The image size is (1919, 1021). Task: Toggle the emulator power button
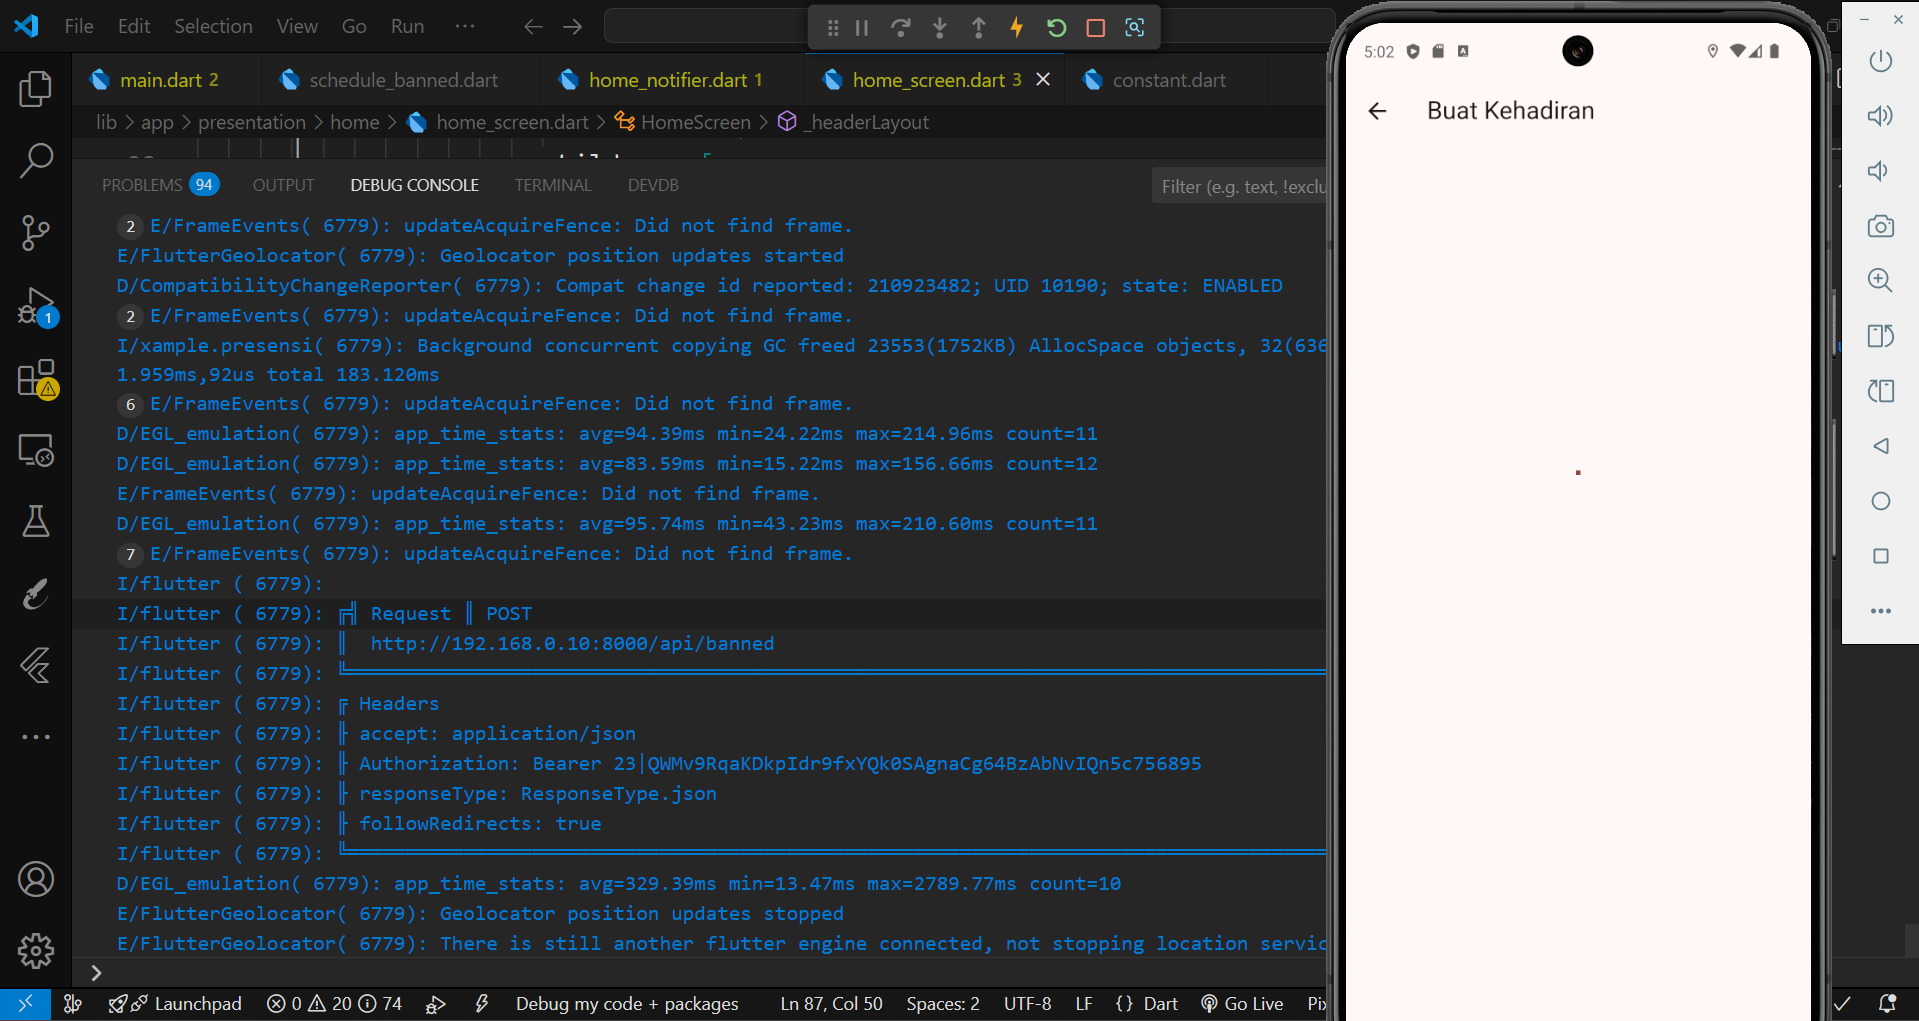(x=1880, y=61)
